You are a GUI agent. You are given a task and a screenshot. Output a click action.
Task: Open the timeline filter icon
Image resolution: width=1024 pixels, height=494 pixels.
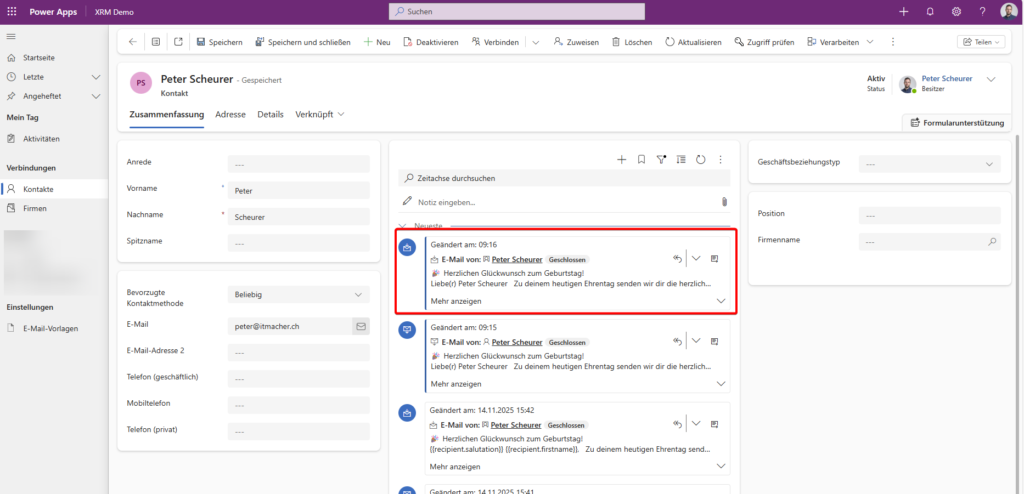(x=661, y=159)
